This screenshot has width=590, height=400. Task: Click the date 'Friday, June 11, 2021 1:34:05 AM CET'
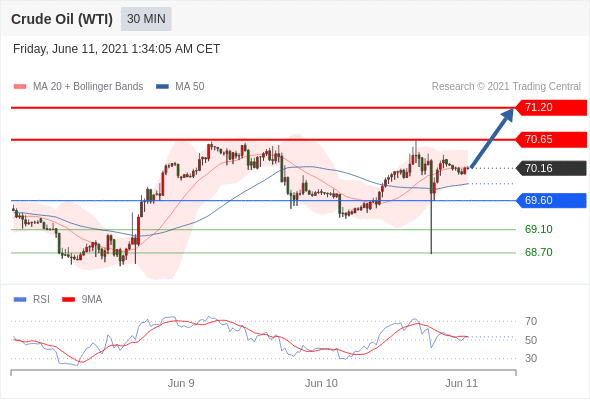coord(116,49)
